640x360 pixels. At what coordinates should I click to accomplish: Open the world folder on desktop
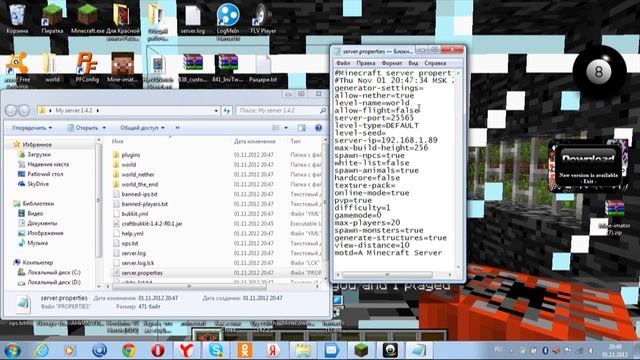52,67
